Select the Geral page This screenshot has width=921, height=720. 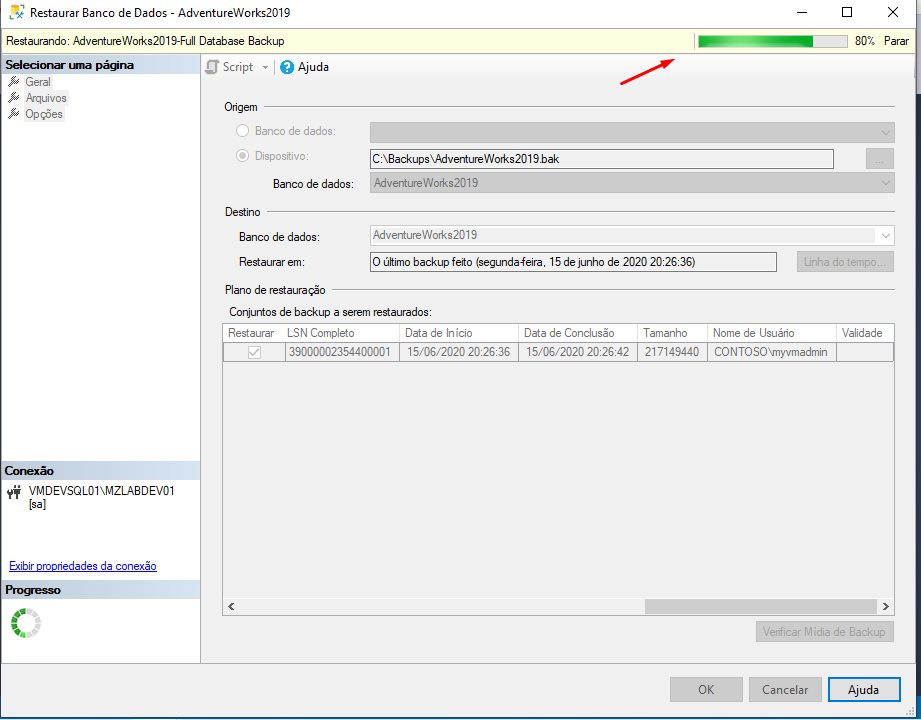click(38, 82)
